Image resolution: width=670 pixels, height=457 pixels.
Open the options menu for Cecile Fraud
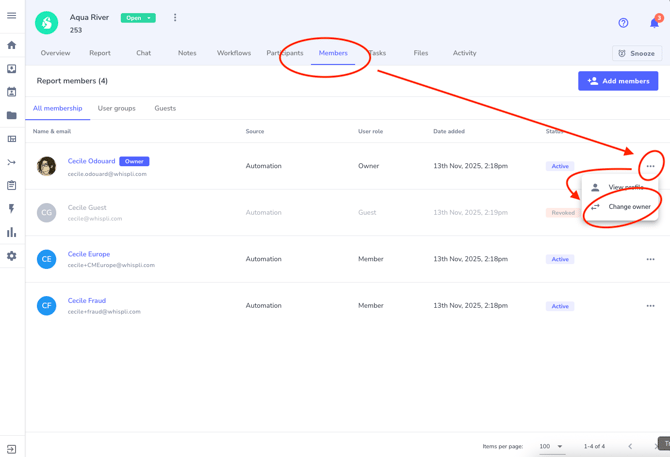650,306
